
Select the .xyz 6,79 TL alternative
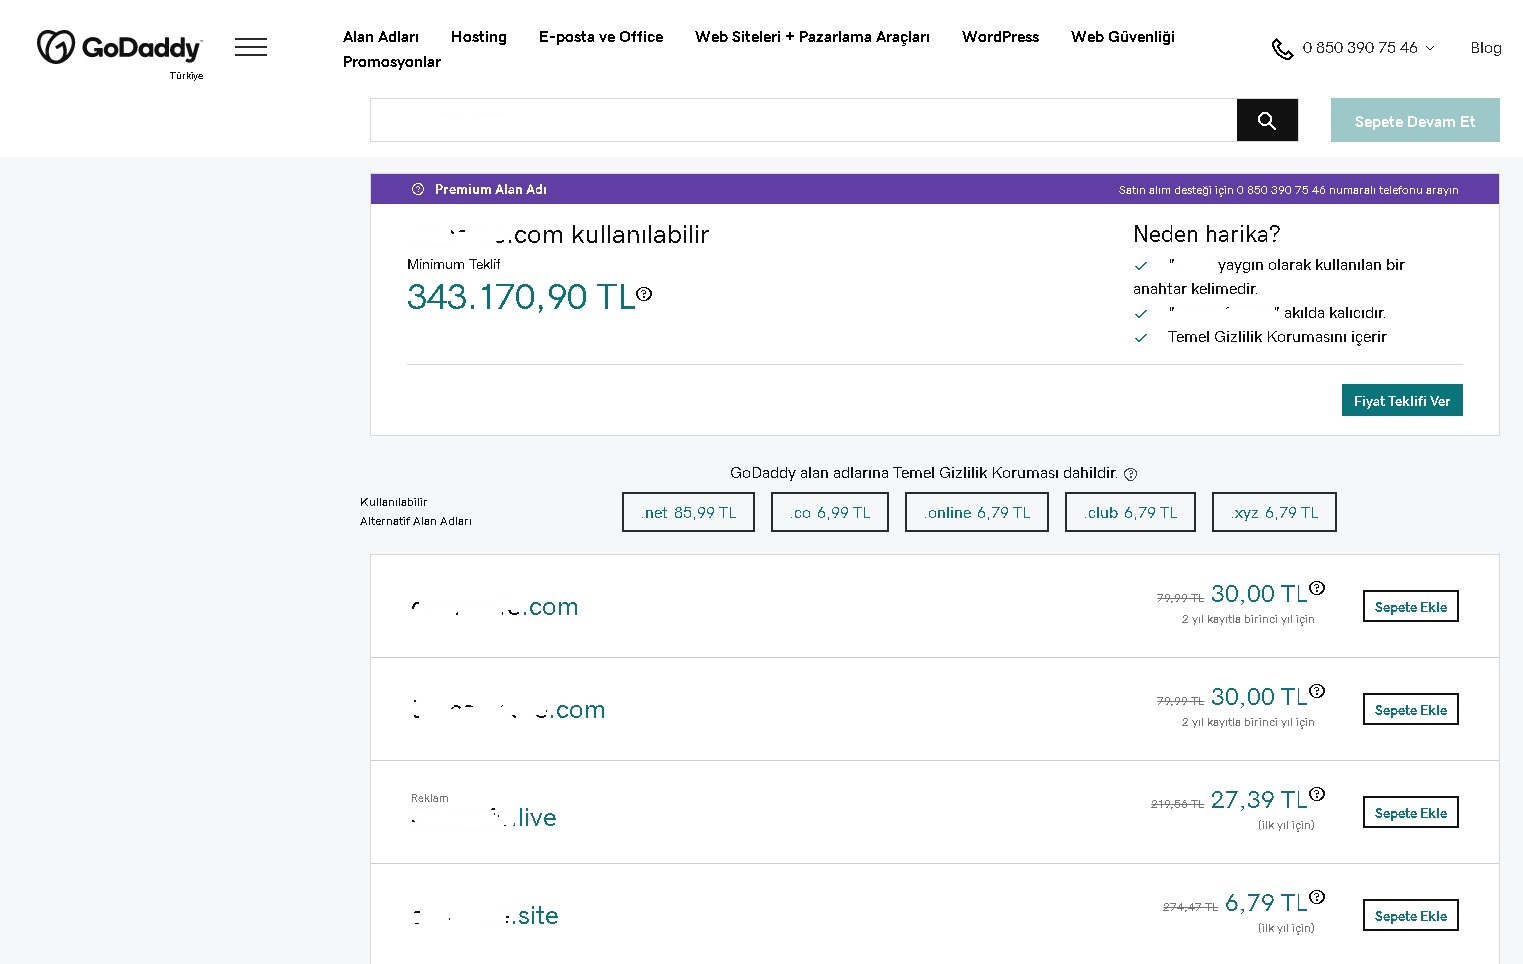(x=1274, y=512)
